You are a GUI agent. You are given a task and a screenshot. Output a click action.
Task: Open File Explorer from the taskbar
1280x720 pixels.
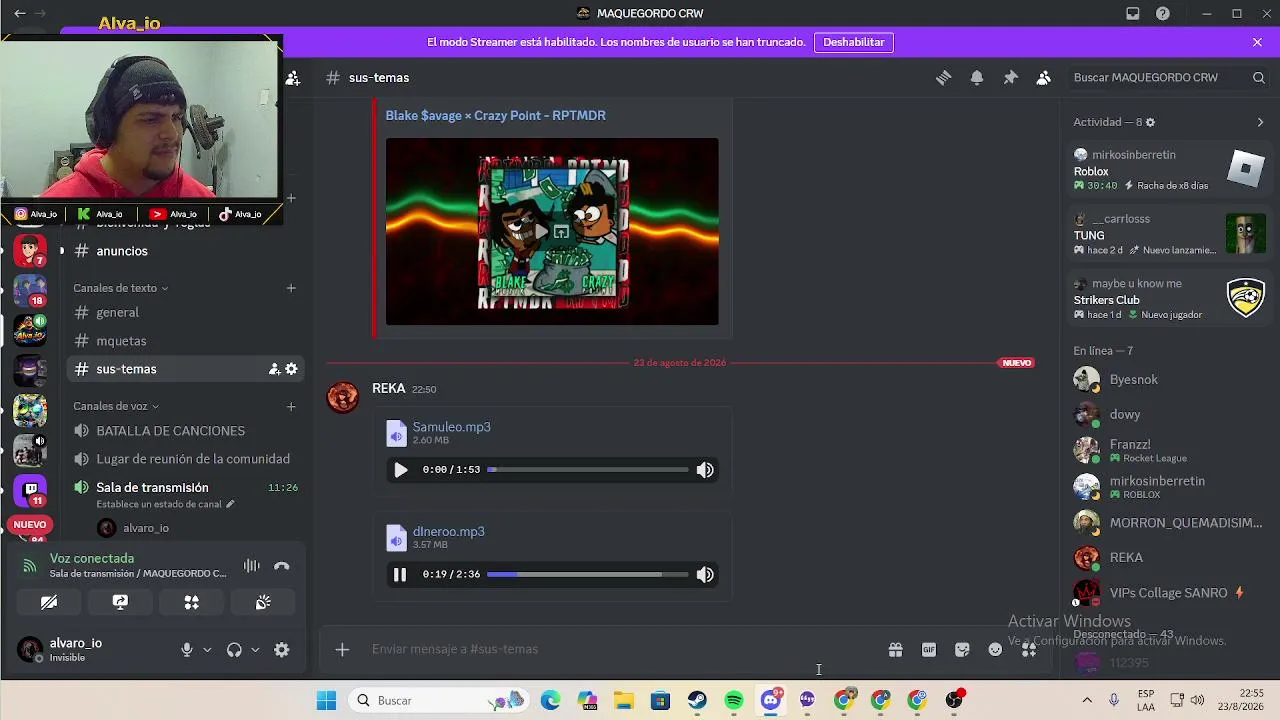624,701
